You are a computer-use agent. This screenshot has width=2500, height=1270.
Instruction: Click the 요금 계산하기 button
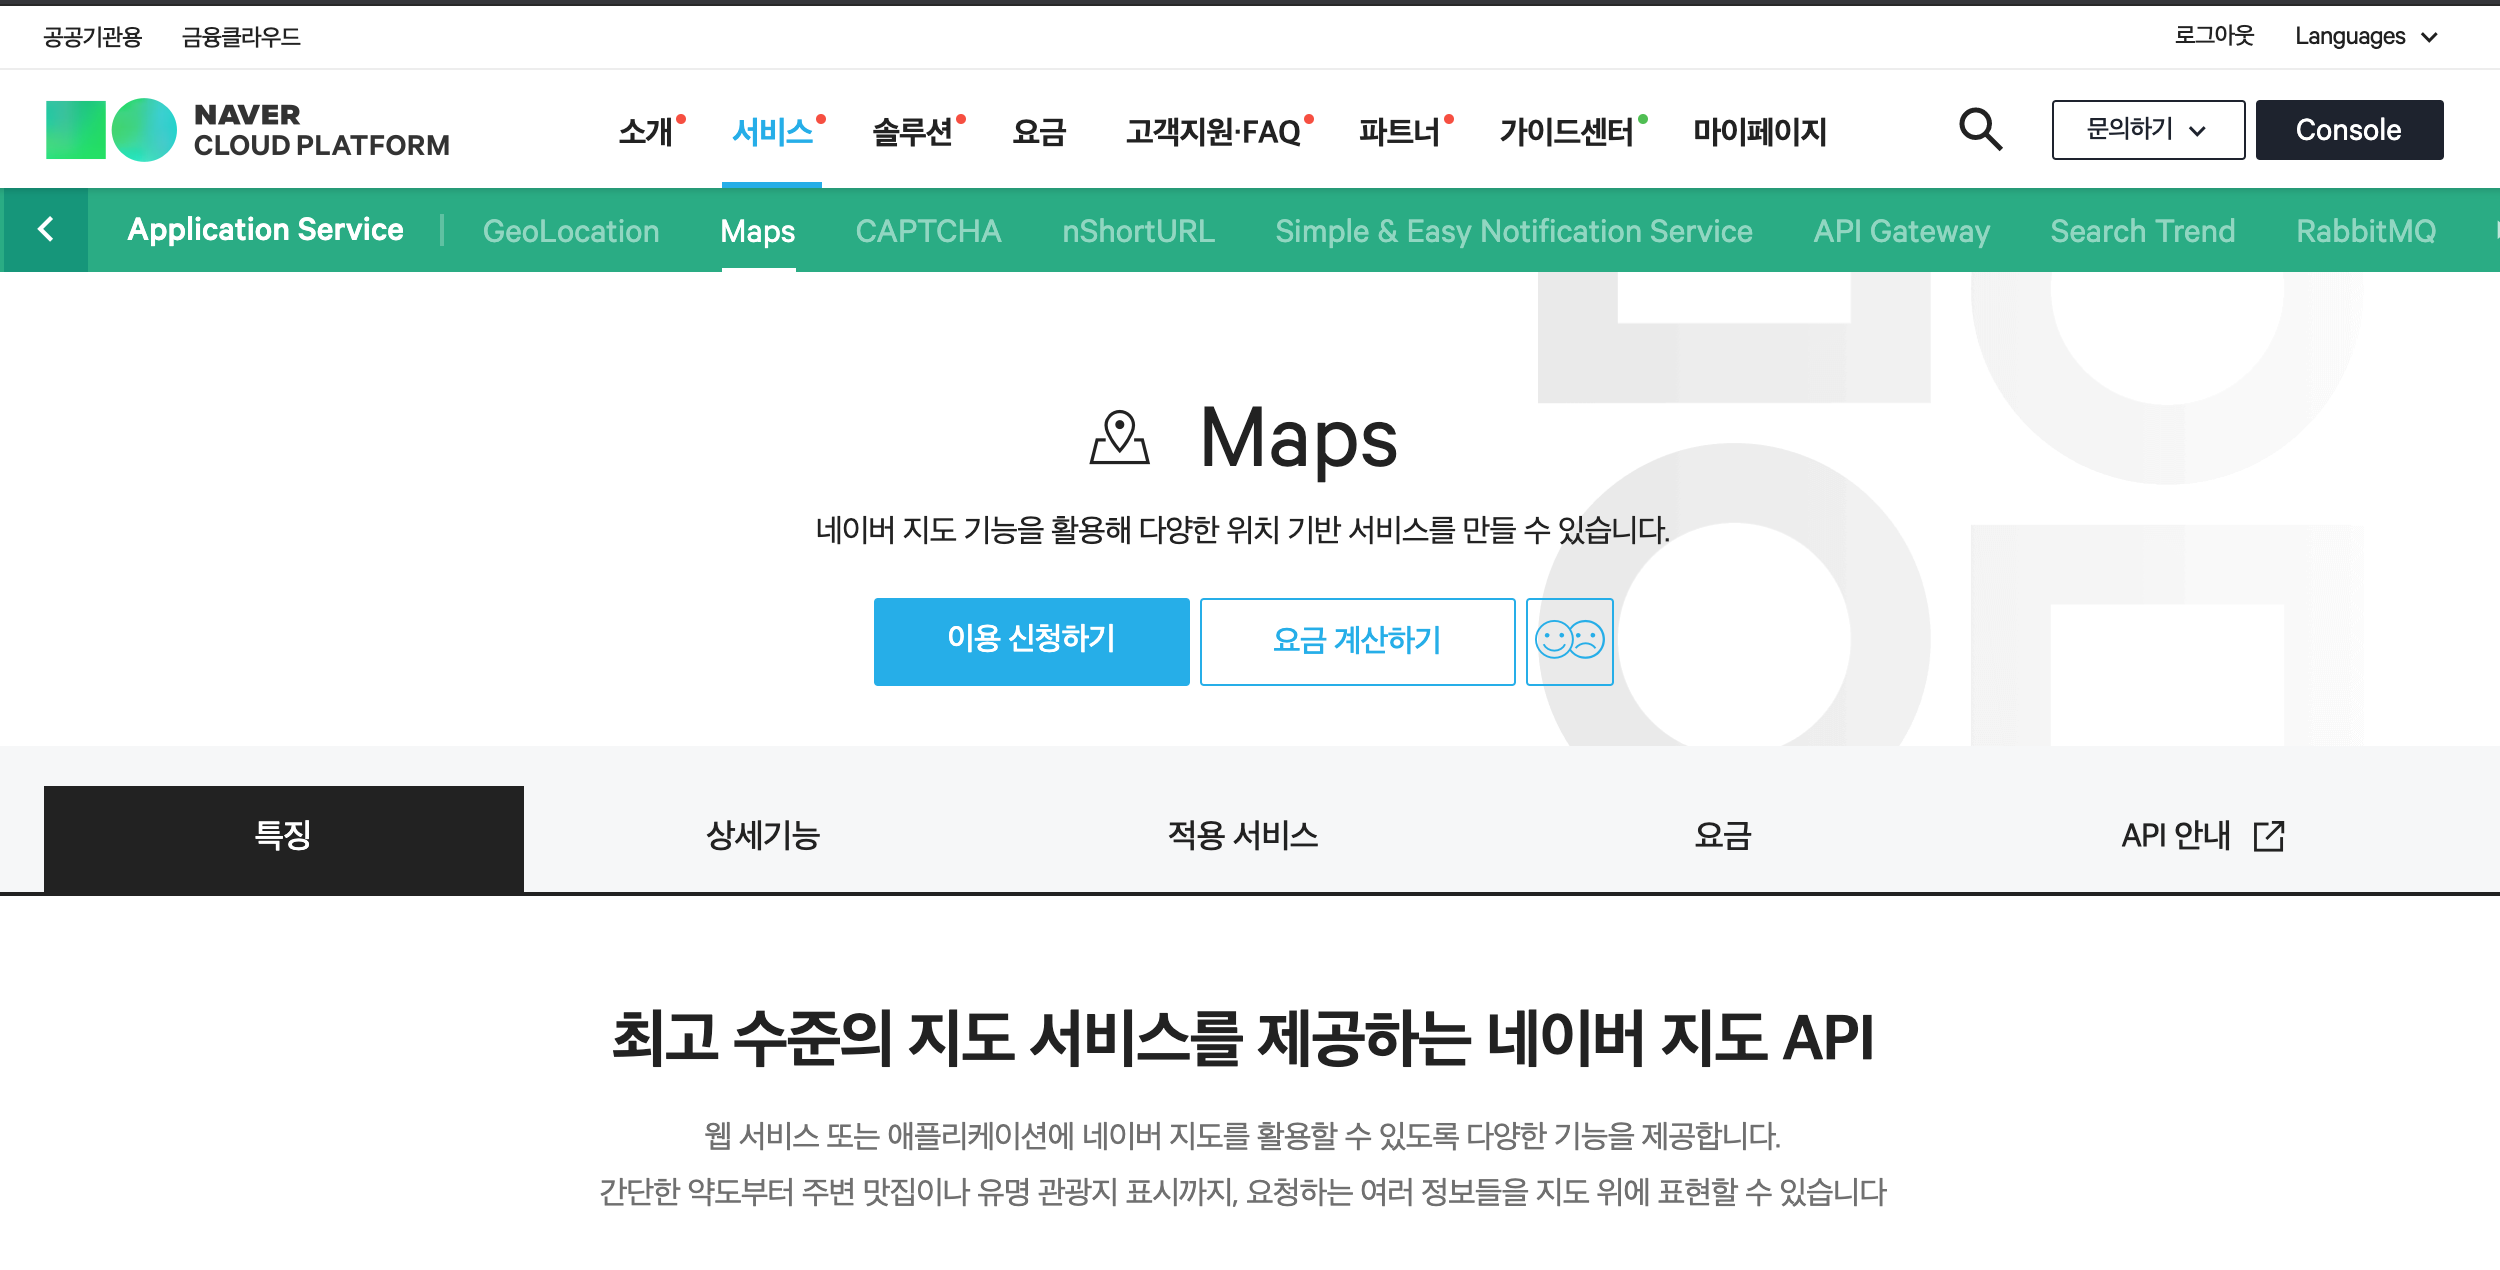(1357, 641)
